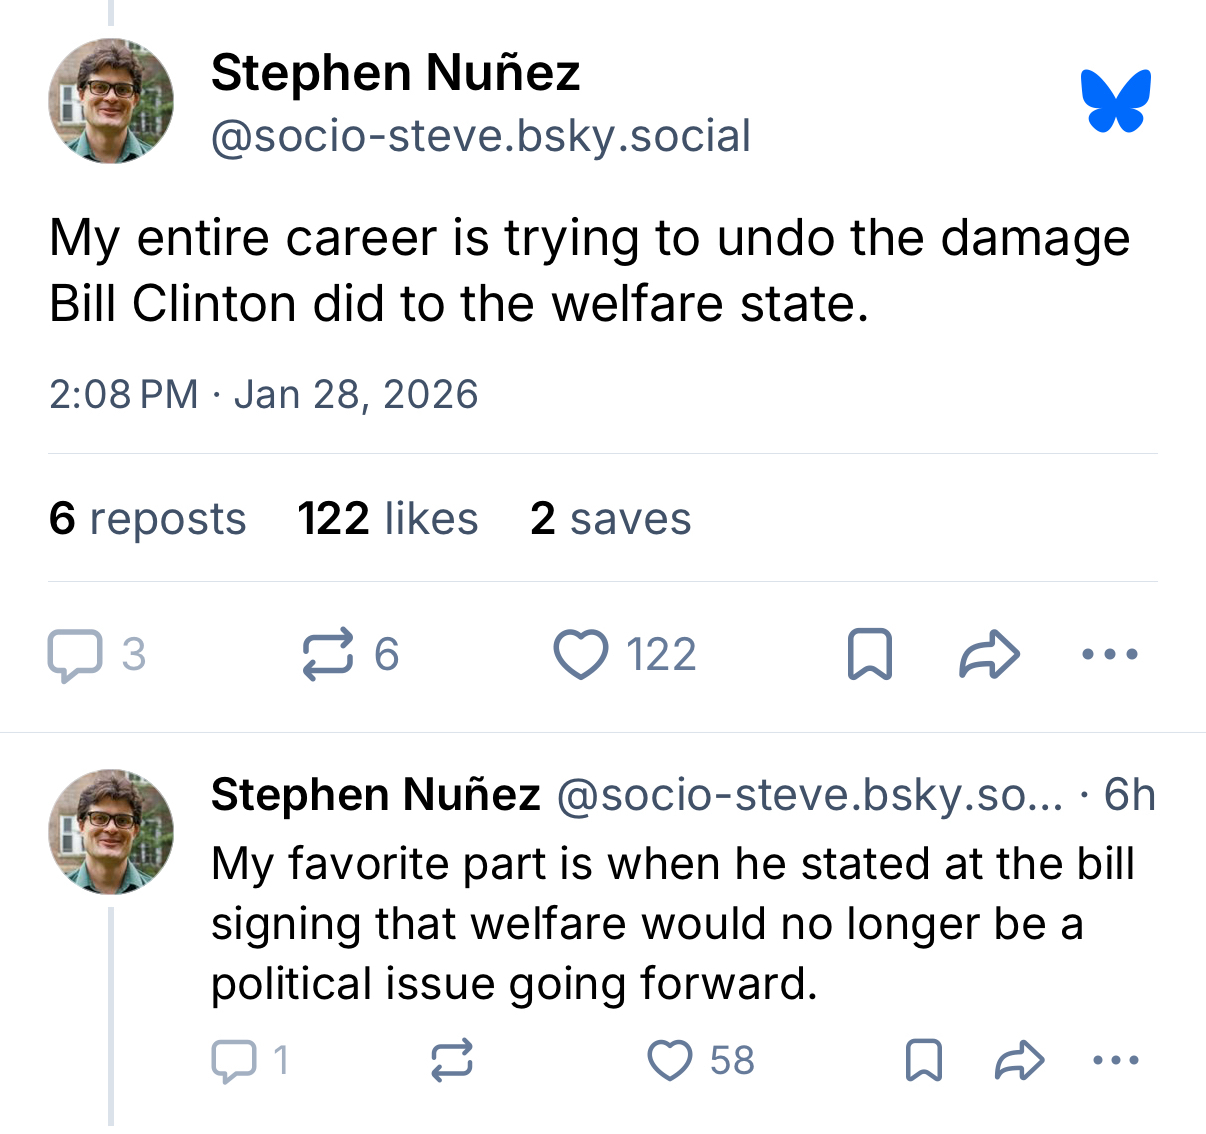View the list of 122 likes
The height and width of the screenshot is (1134, 1206).
click(x=388, y=519)
